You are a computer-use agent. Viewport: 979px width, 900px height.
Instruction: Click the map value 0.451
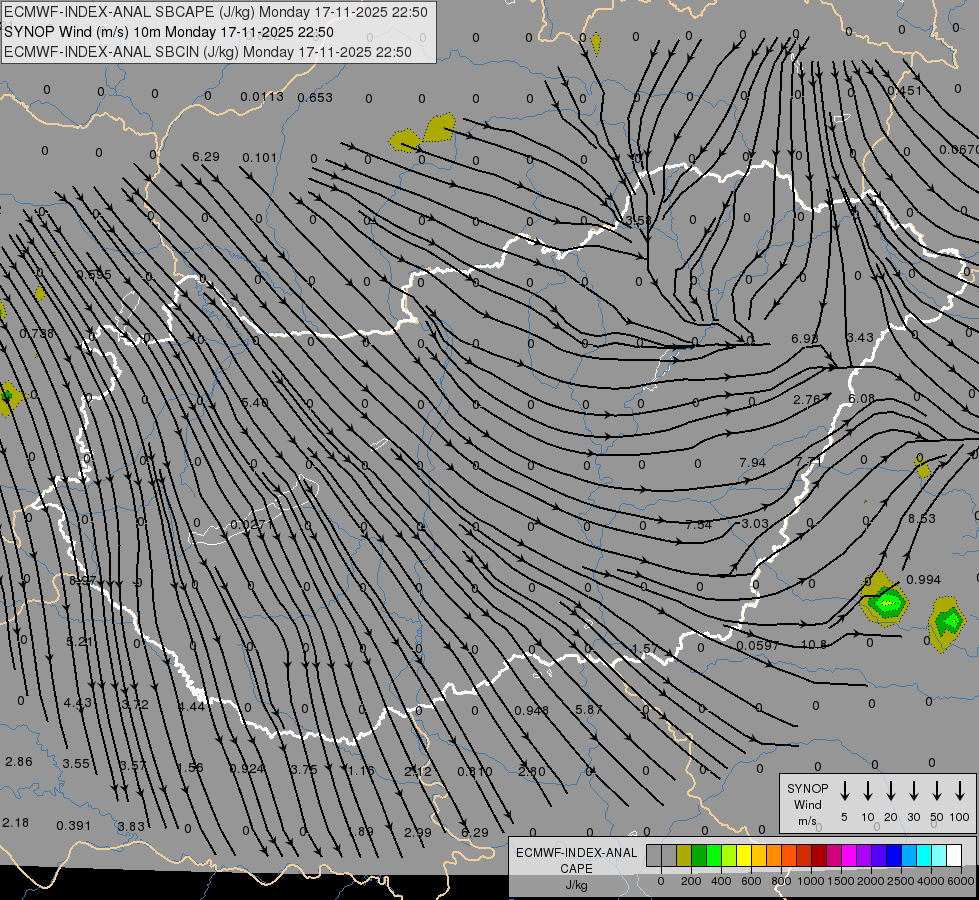pyautogui.click(x=904, y=91)
